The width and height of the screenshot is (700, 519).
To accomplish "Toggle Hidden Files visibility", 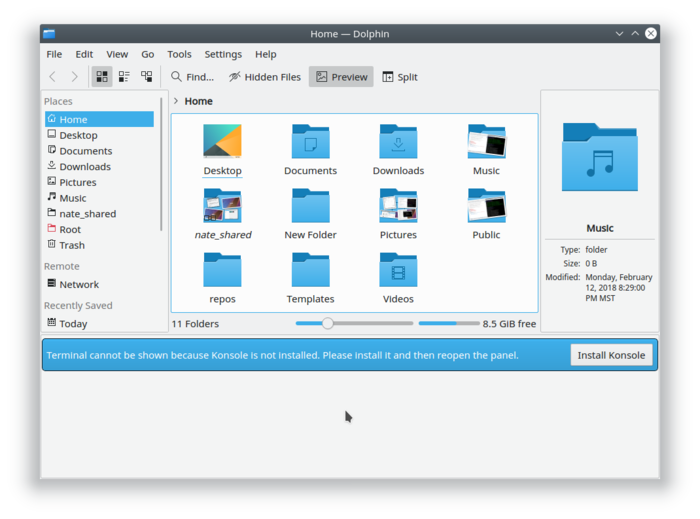I will tap(265, 77).
